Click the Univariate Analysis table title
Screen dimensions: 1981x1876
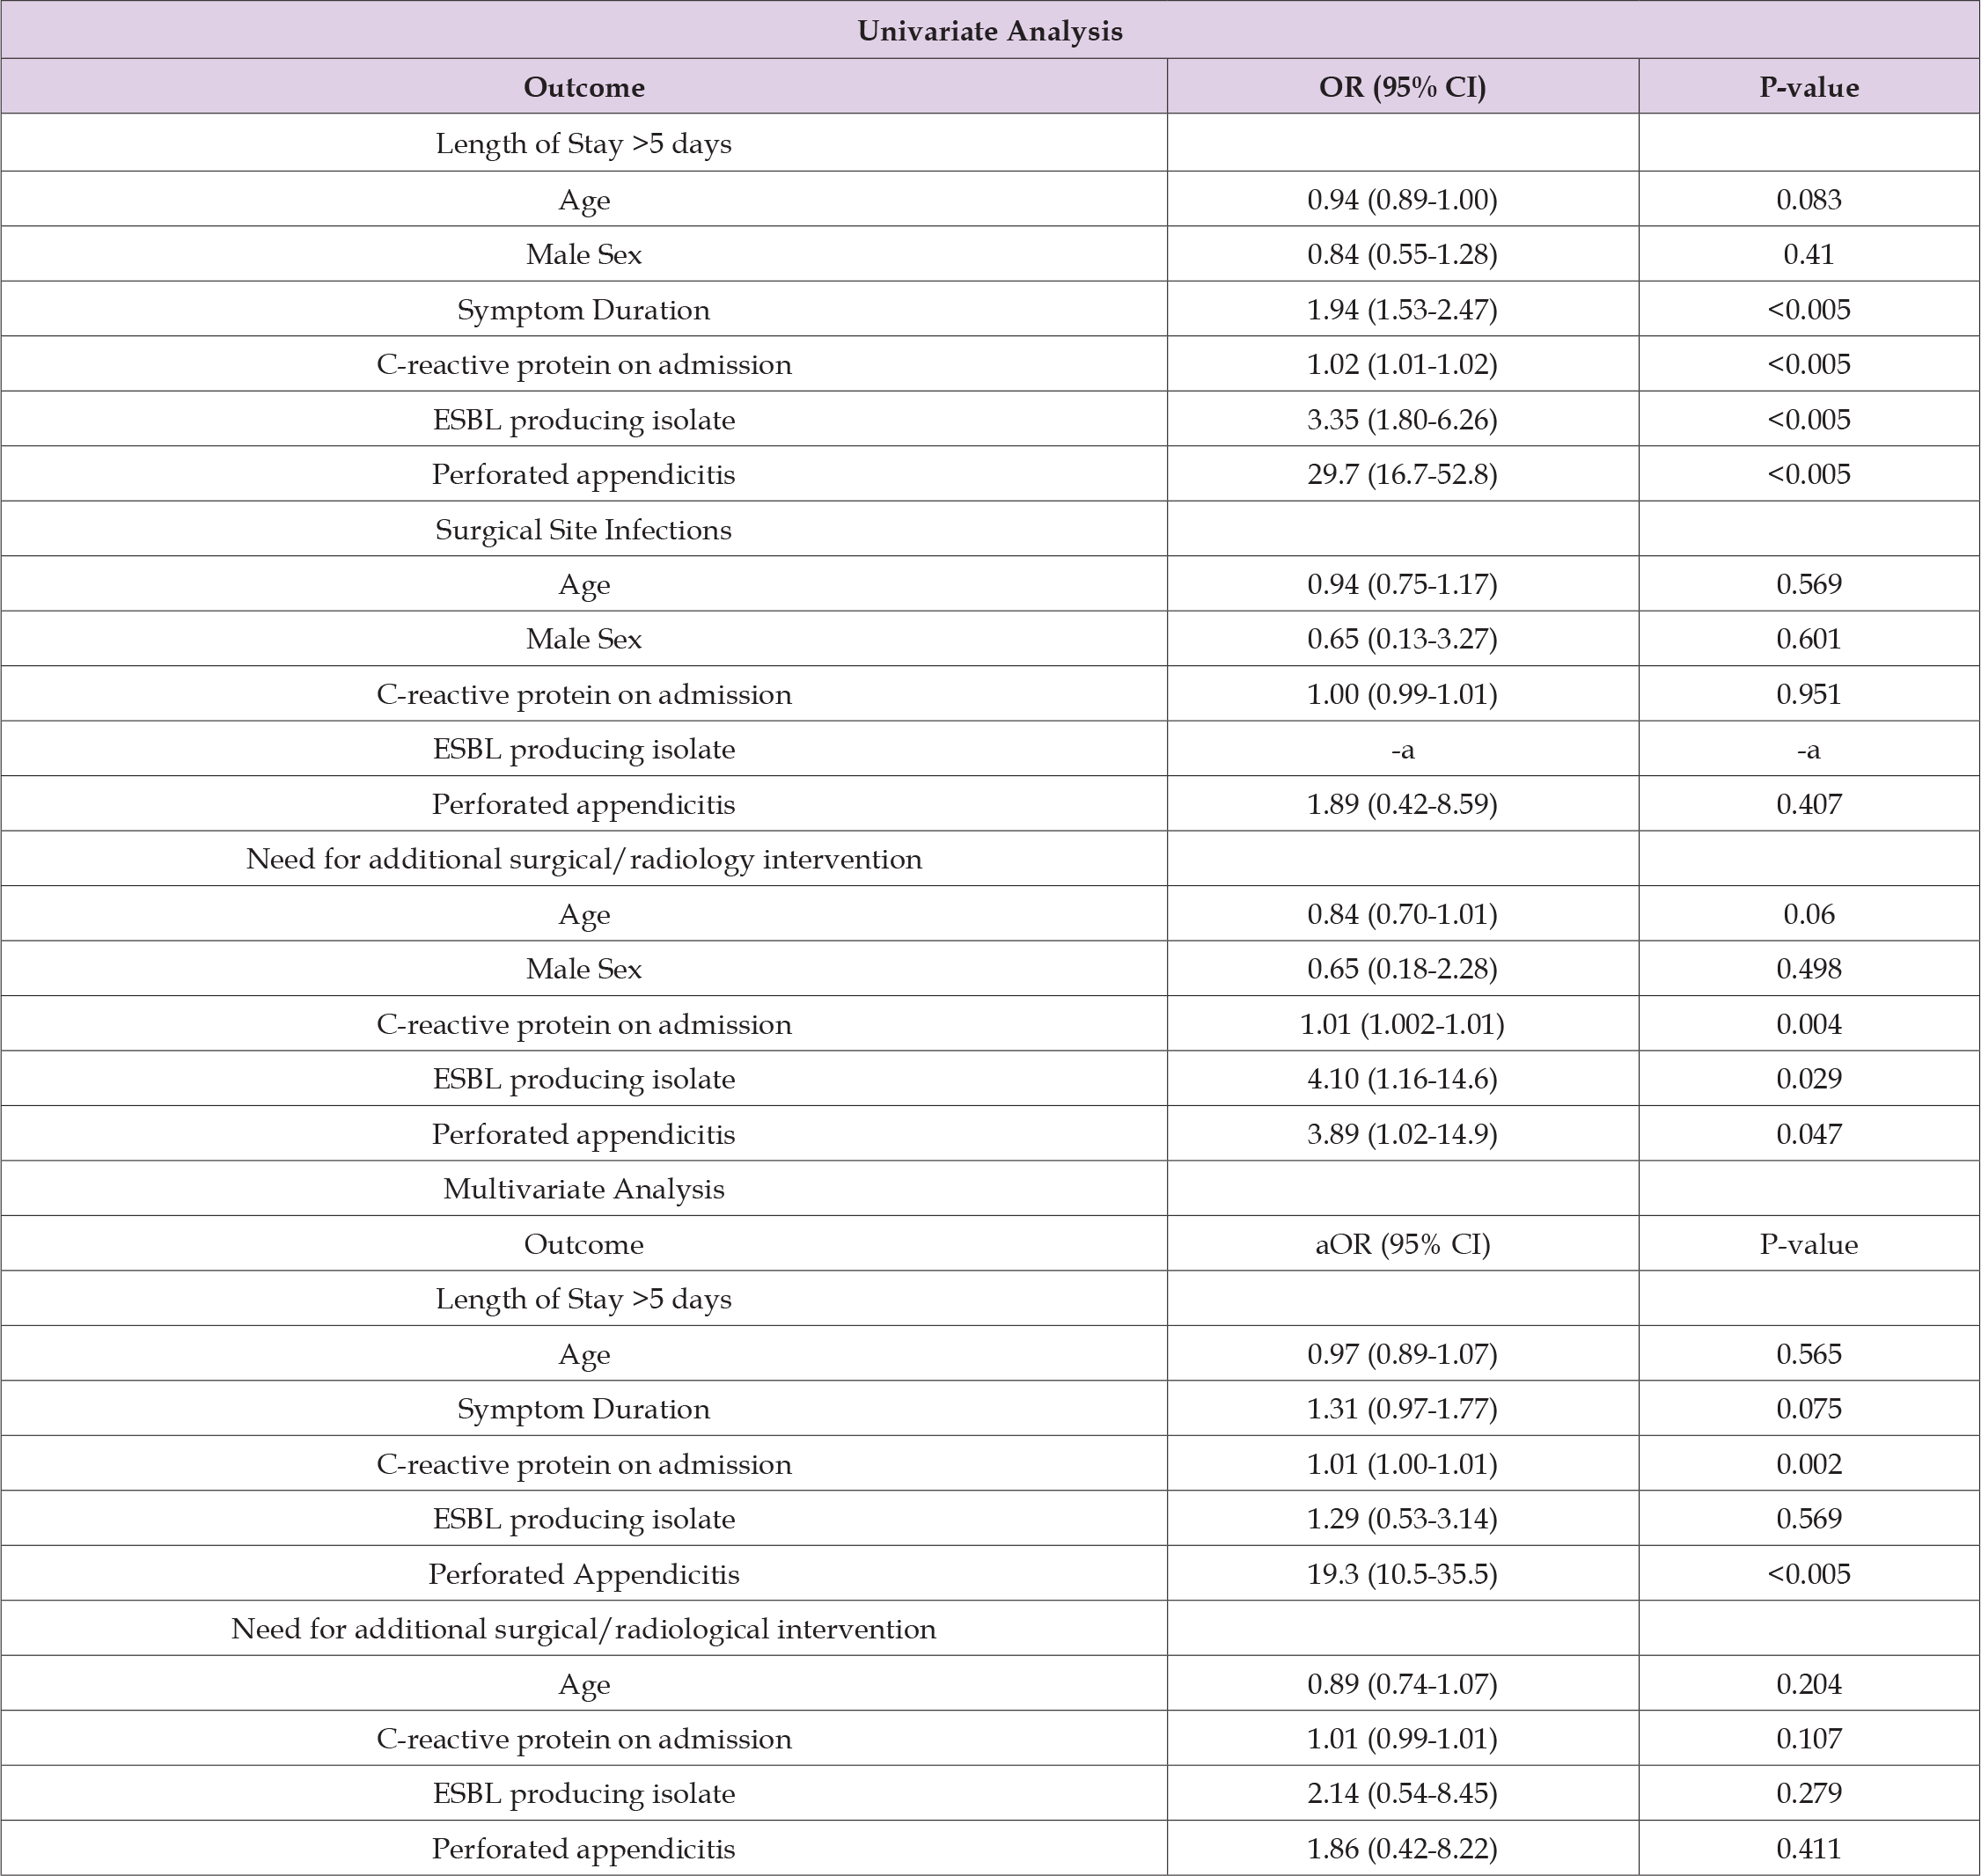coord(989,31)
